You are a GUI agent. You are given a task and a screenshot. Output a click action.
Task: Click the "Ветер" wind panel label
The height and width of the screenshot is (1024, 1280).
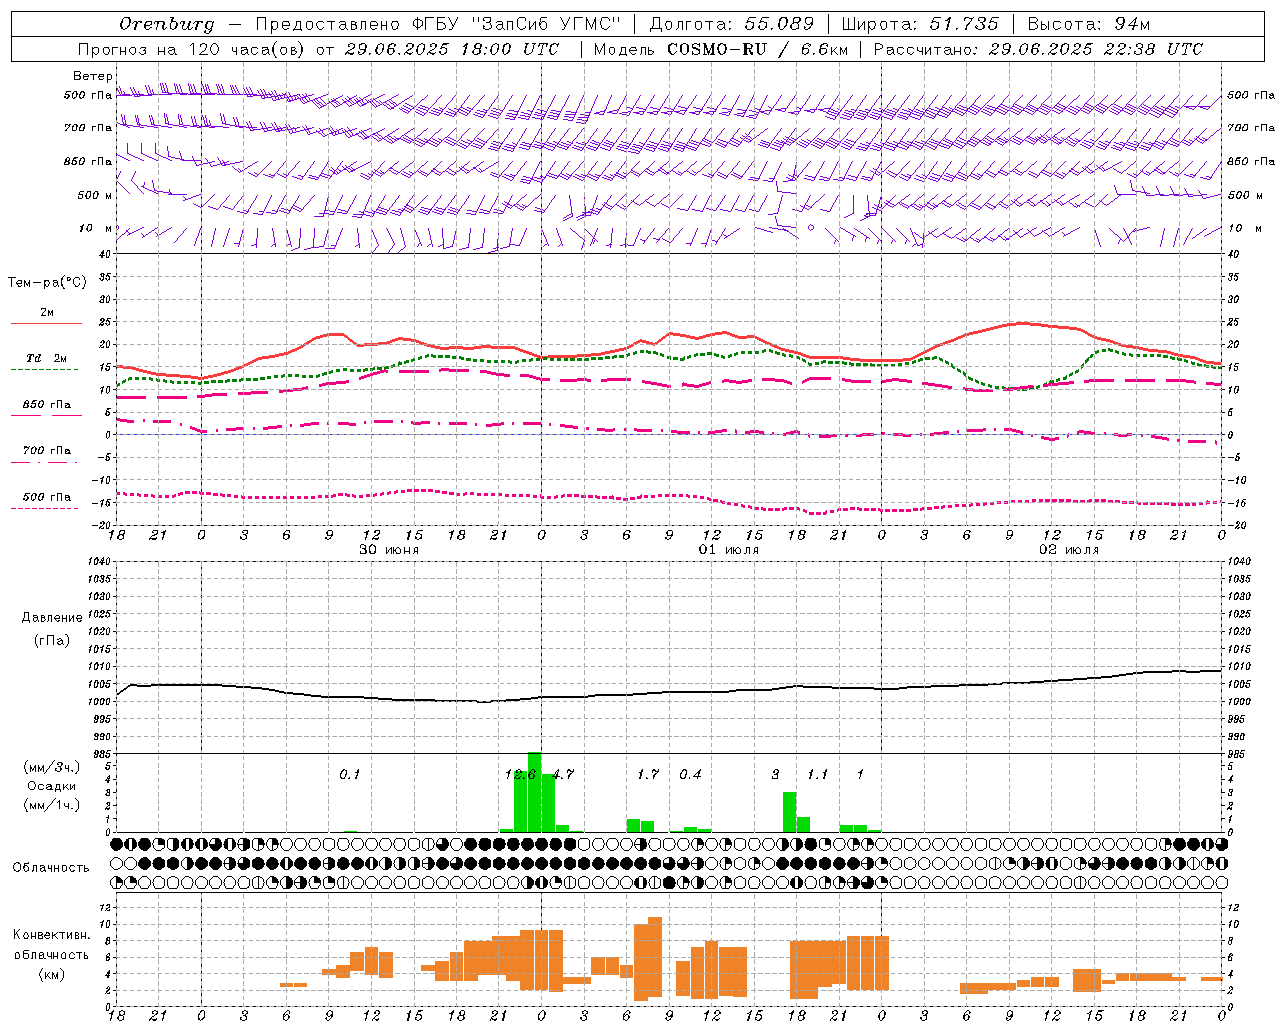click(93, 76)
